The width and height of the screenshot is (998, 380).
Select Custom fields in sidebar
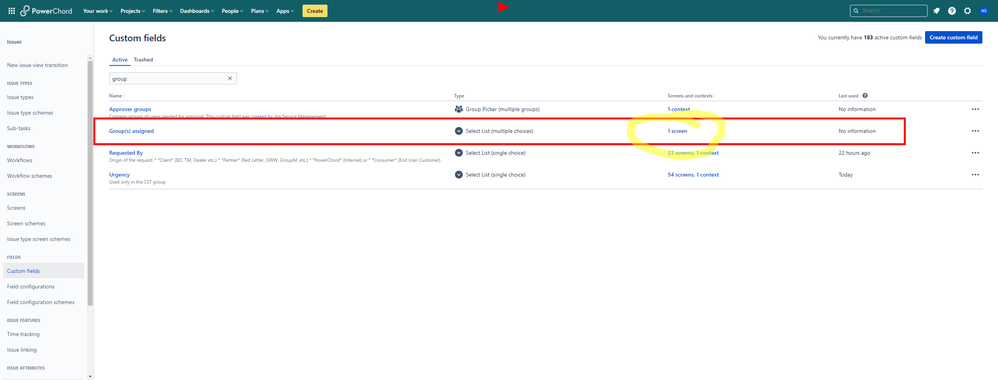point(43,271)
